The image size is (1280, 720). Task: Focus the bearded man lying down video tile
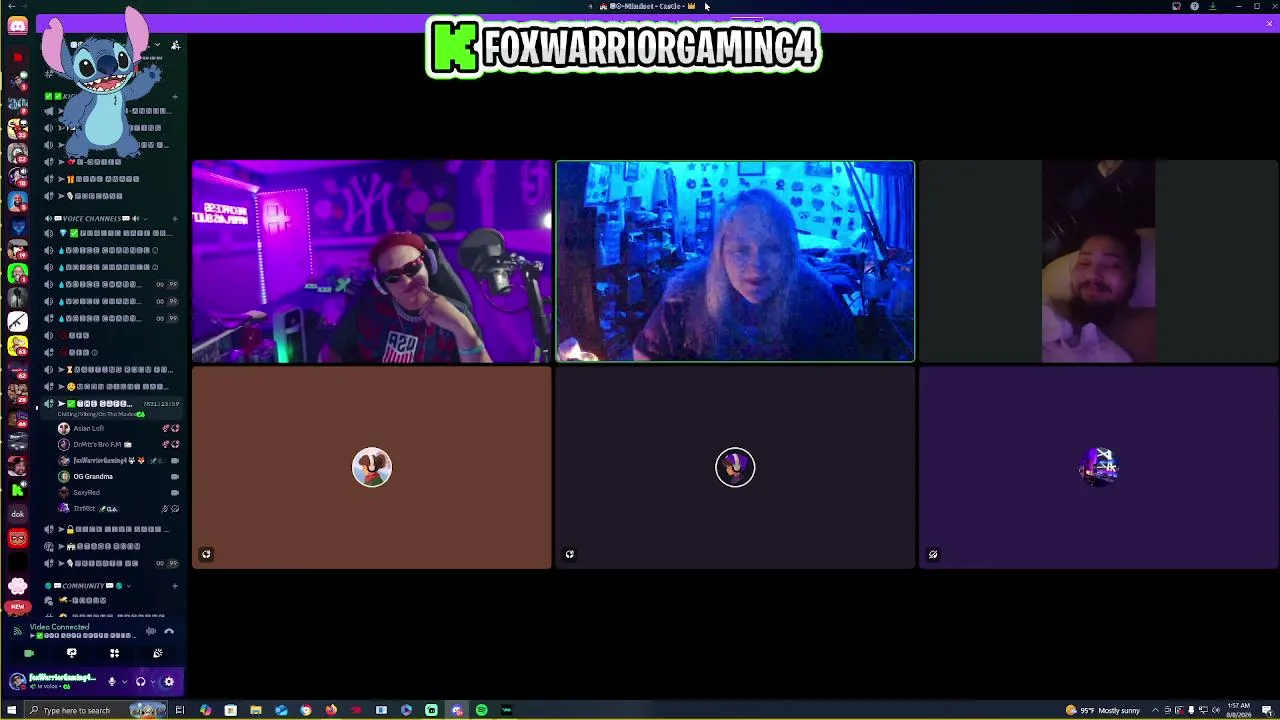point(1099,261)
